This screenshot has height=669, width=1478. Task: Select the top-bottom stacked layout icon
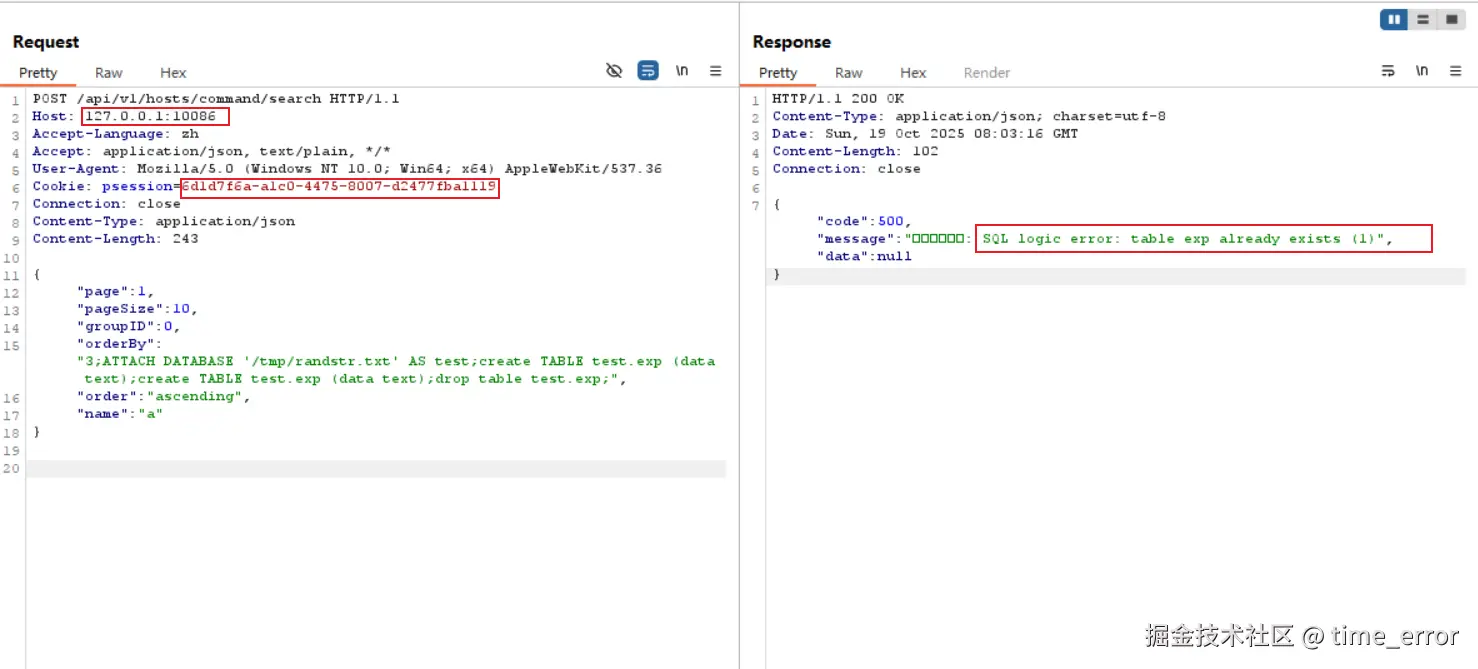click(1422, 20)
